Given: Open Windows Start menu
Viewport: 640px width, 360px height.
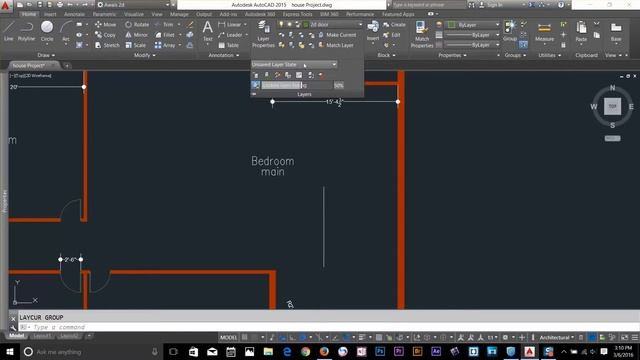Looking at the screenshot, I should click(9, 351).
